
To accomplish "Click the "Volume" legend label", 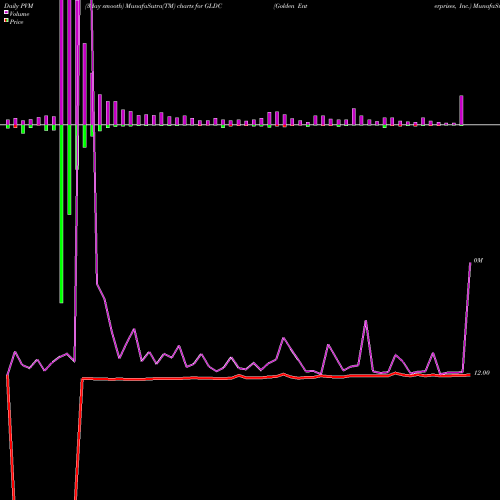I will pos(19,14).
